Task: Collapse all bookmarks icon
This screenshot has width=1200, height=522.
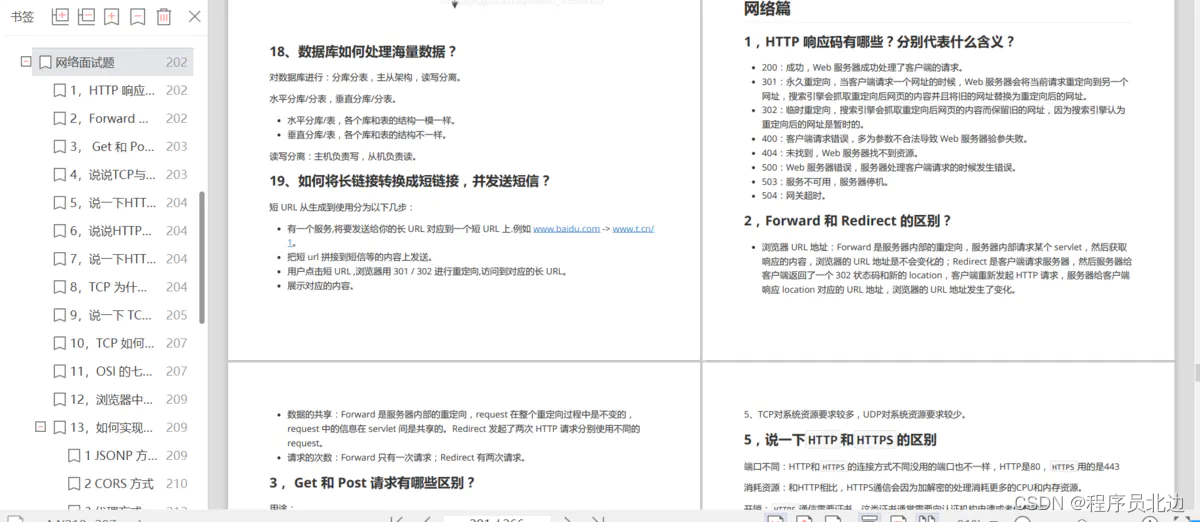Action: [86, 16]
